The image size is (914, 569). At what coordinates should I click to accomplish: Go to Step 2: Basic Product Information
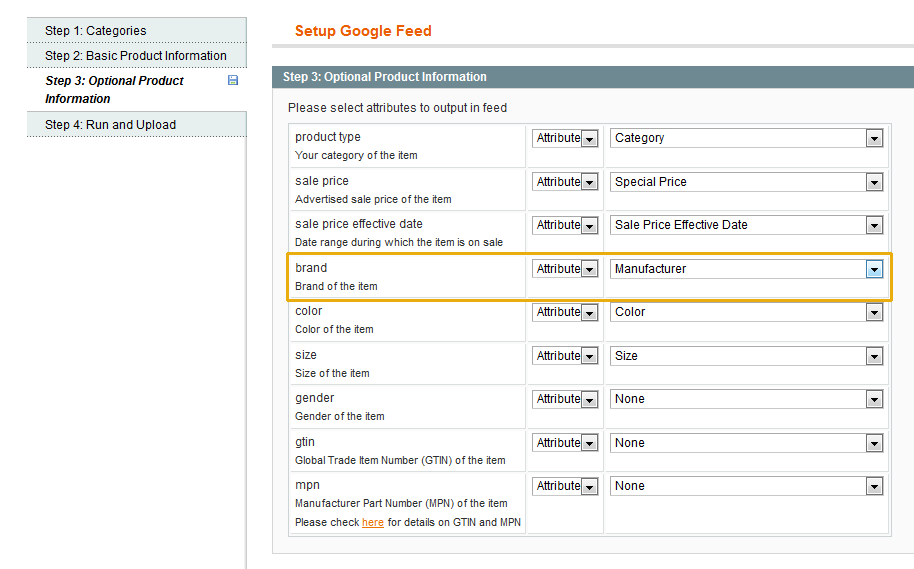(135, 56)
